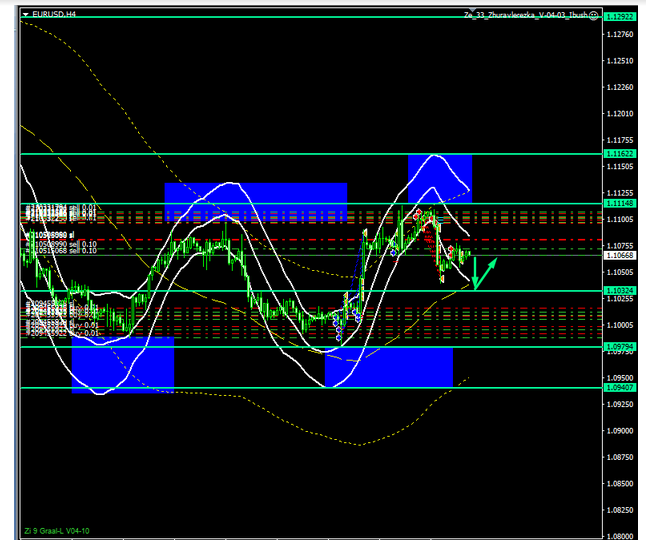The width and height of the screenshot is (646, 543).
Task: Click the 1.12760 value on price scale
Action: click(x=620, y=35)
